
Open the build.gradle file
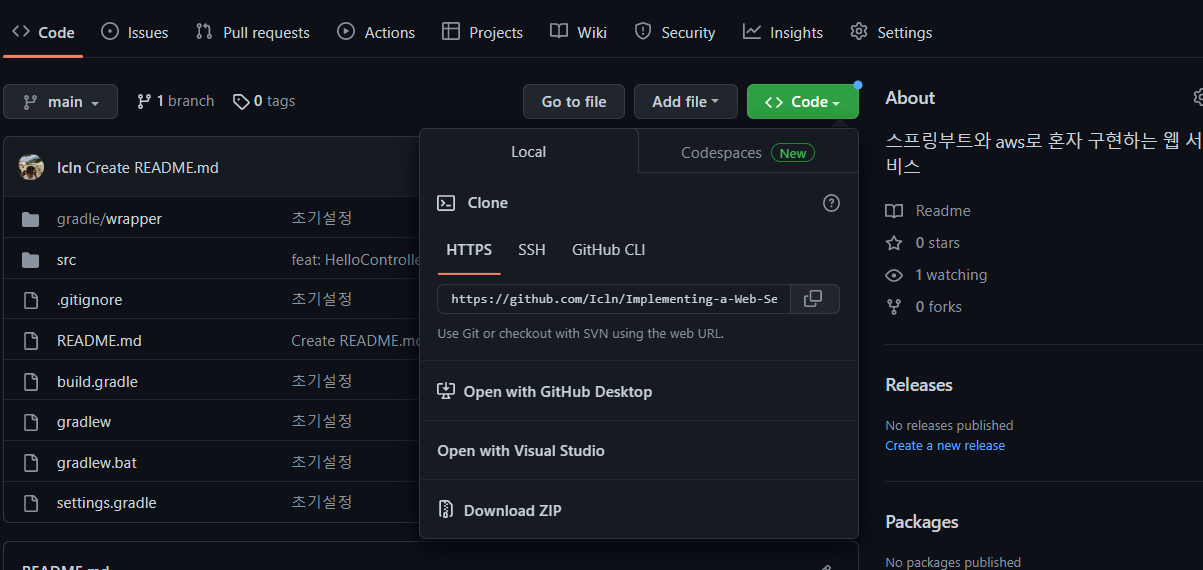(x=97, y=381)
